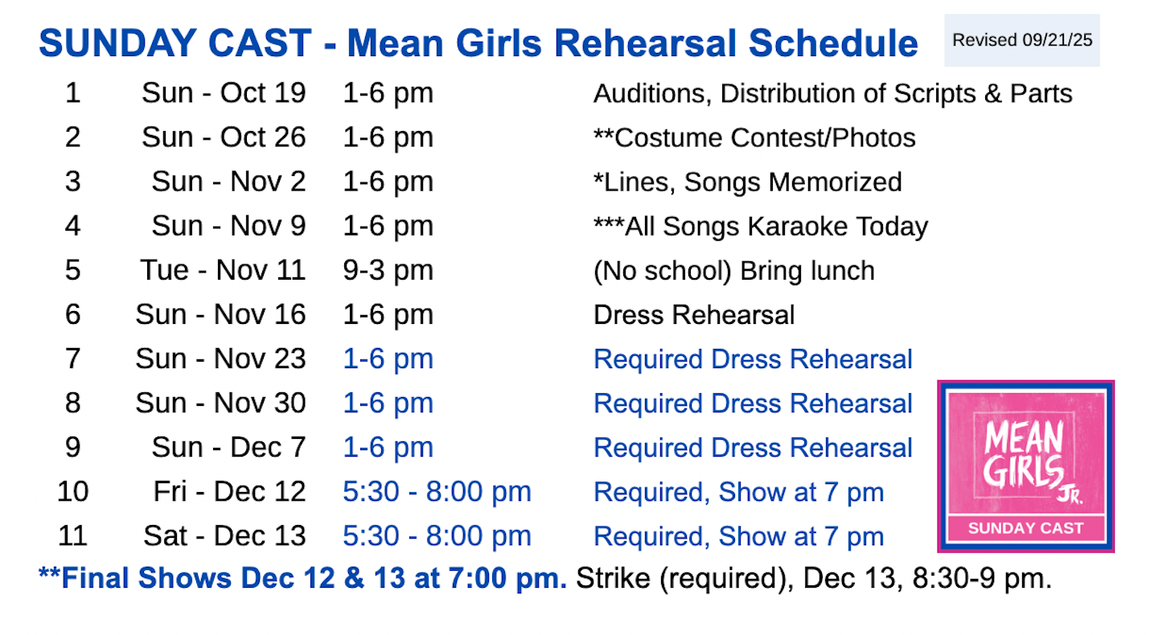Click the 5:30 - 8:00 pm time for Dec 12
The height and width of the screenshot is (635, 1150).
coord(436,492)
